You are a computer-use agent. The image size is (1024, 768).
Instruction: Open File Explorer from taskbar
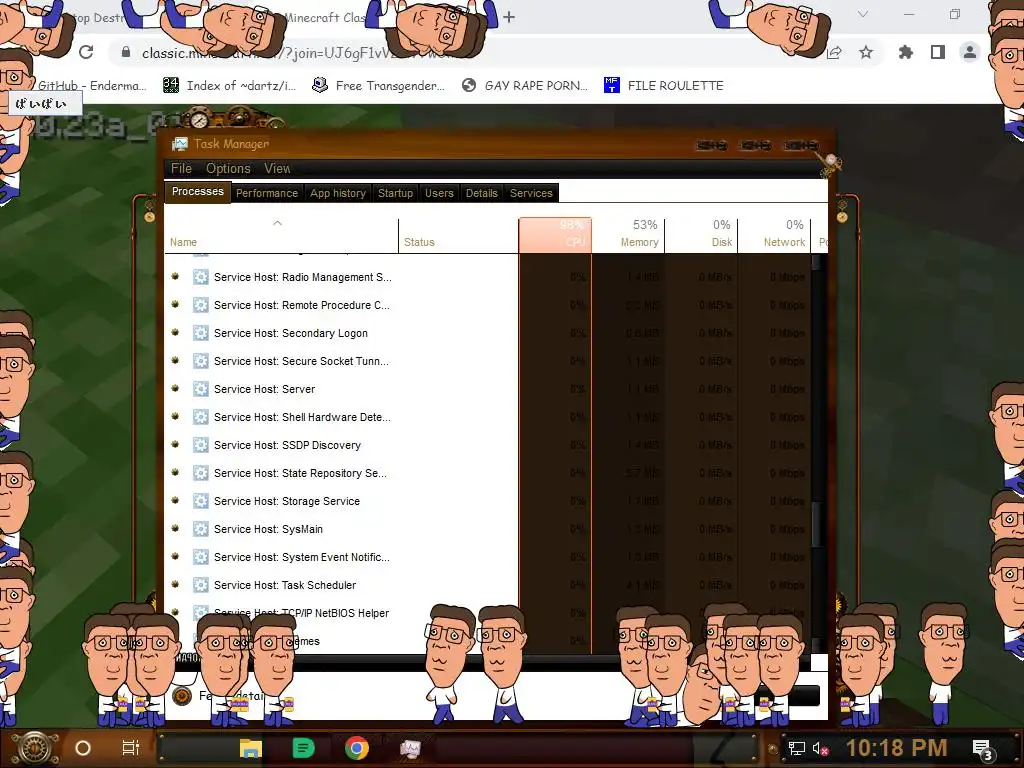[x=251, y=748]
